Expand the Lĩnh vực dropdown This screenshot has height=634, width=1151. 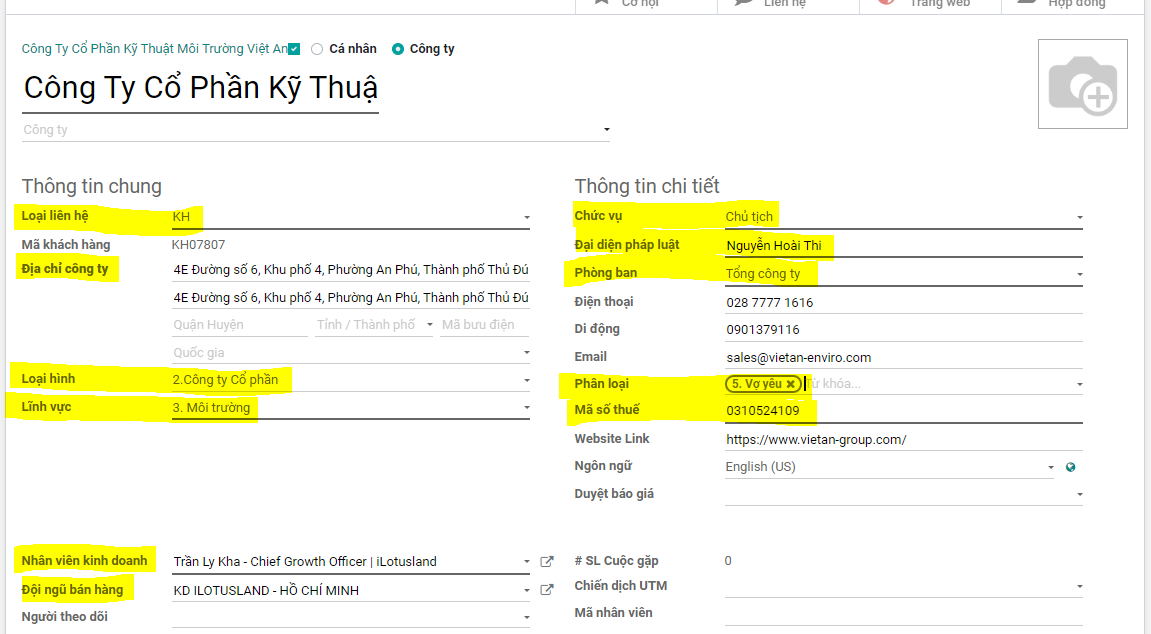click(x=527, y=407)
